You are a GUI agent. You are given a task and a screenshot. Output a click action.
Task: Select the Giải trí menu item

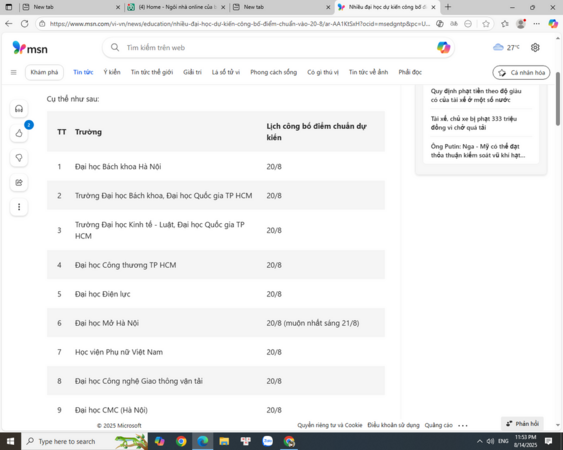[x=192, y=72]
